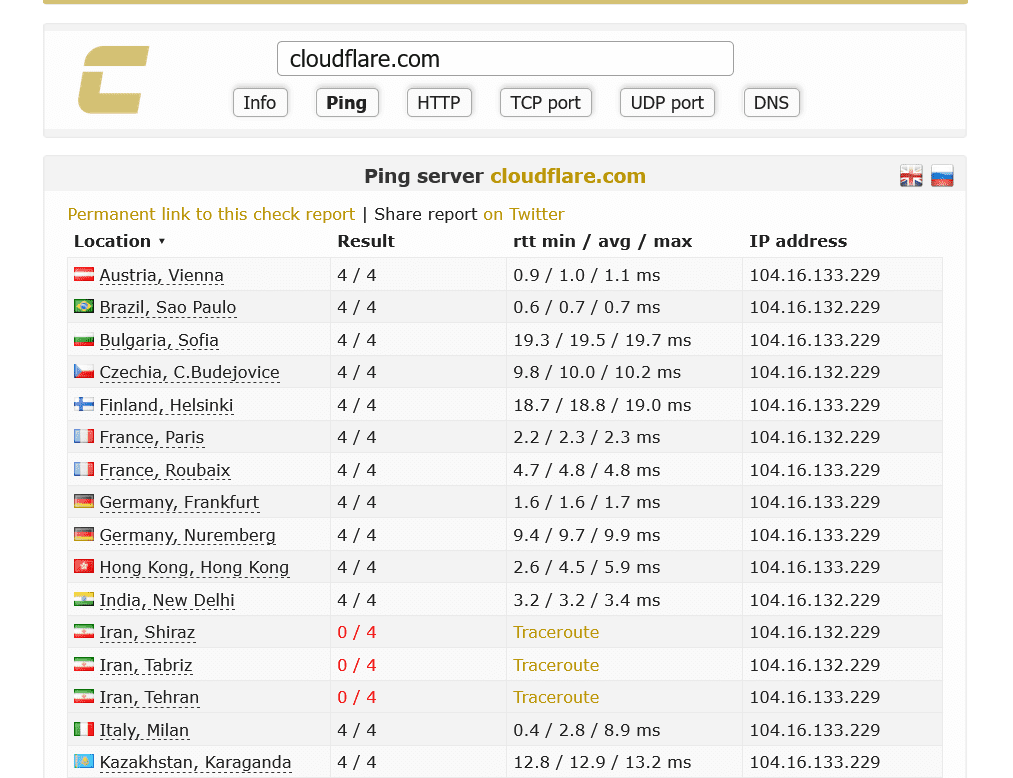Open Traceroute for Iran, Shiraz
The width and height of the screenshot is (1013, 778).
(x=556, y=632)
